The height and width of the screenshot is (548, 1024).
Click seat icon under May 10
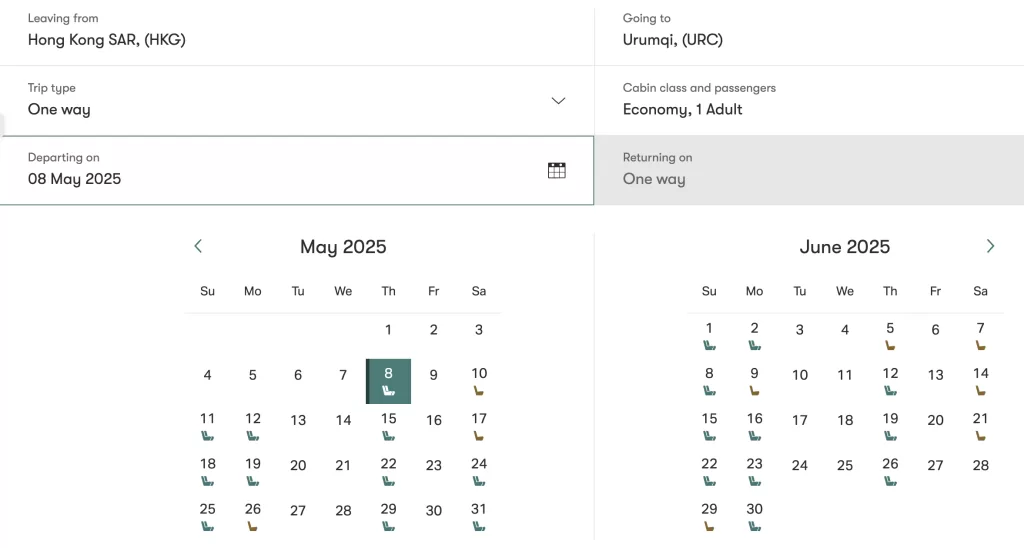click(479, 391)
